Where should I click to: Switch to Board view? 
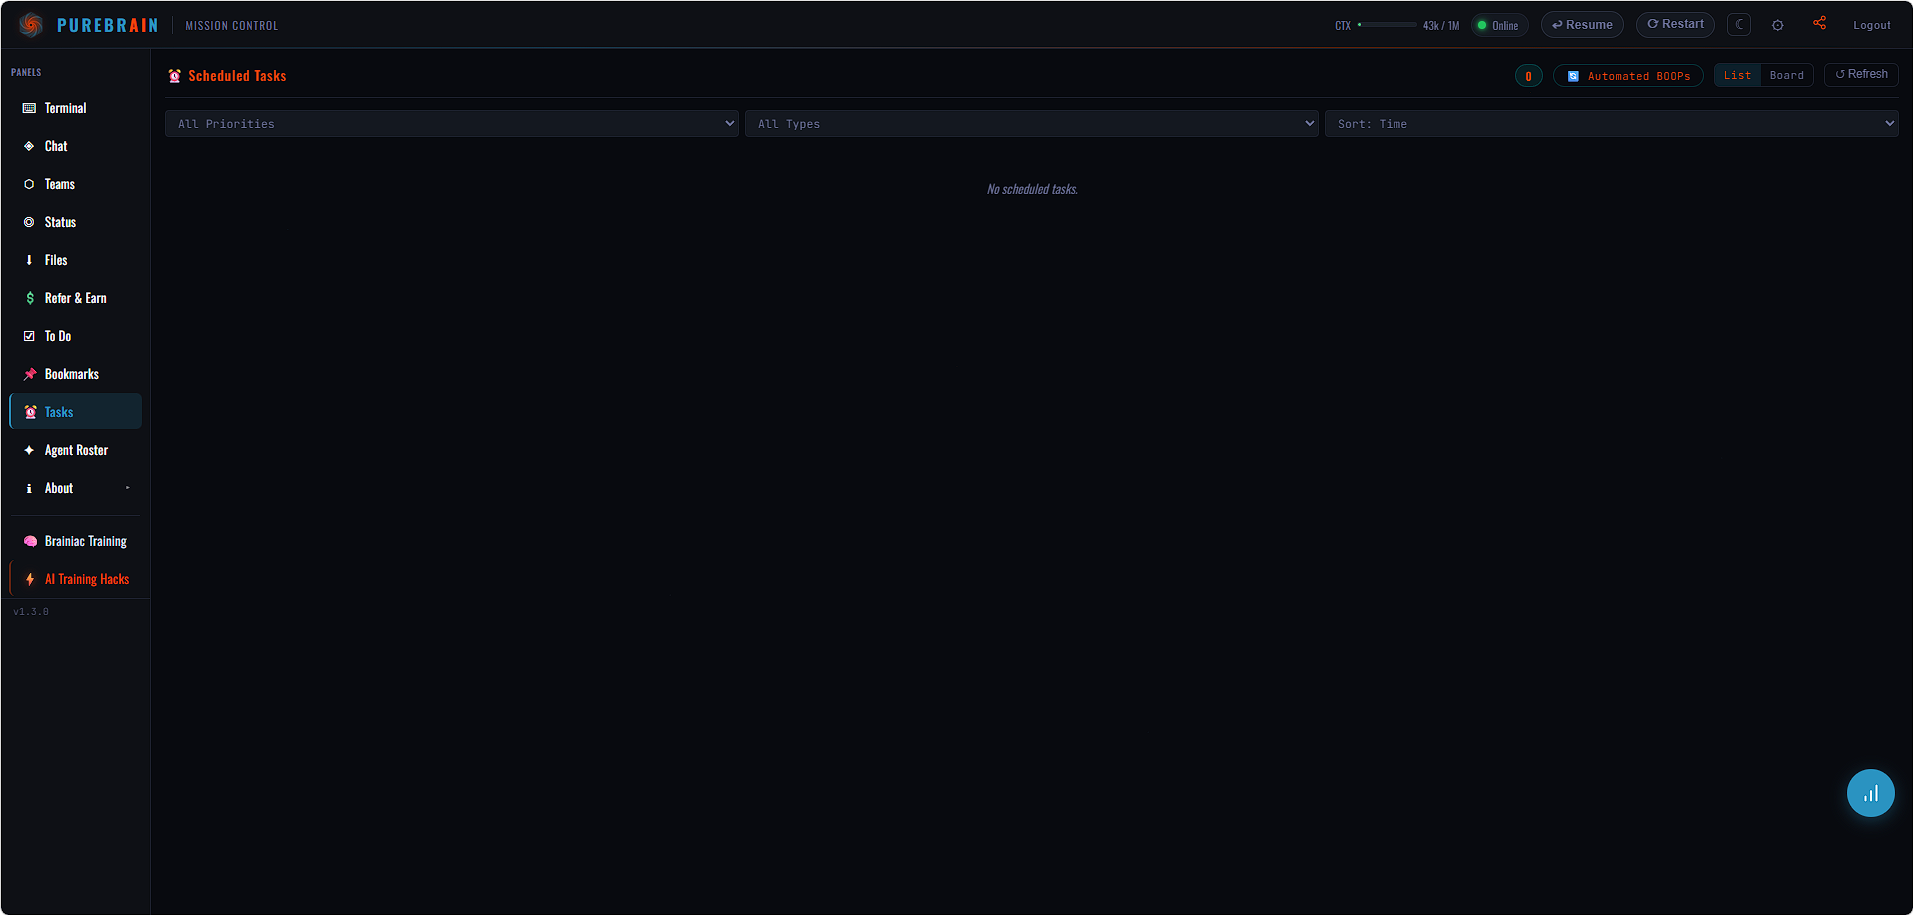pyautogui.click(x=1786, y=76)
